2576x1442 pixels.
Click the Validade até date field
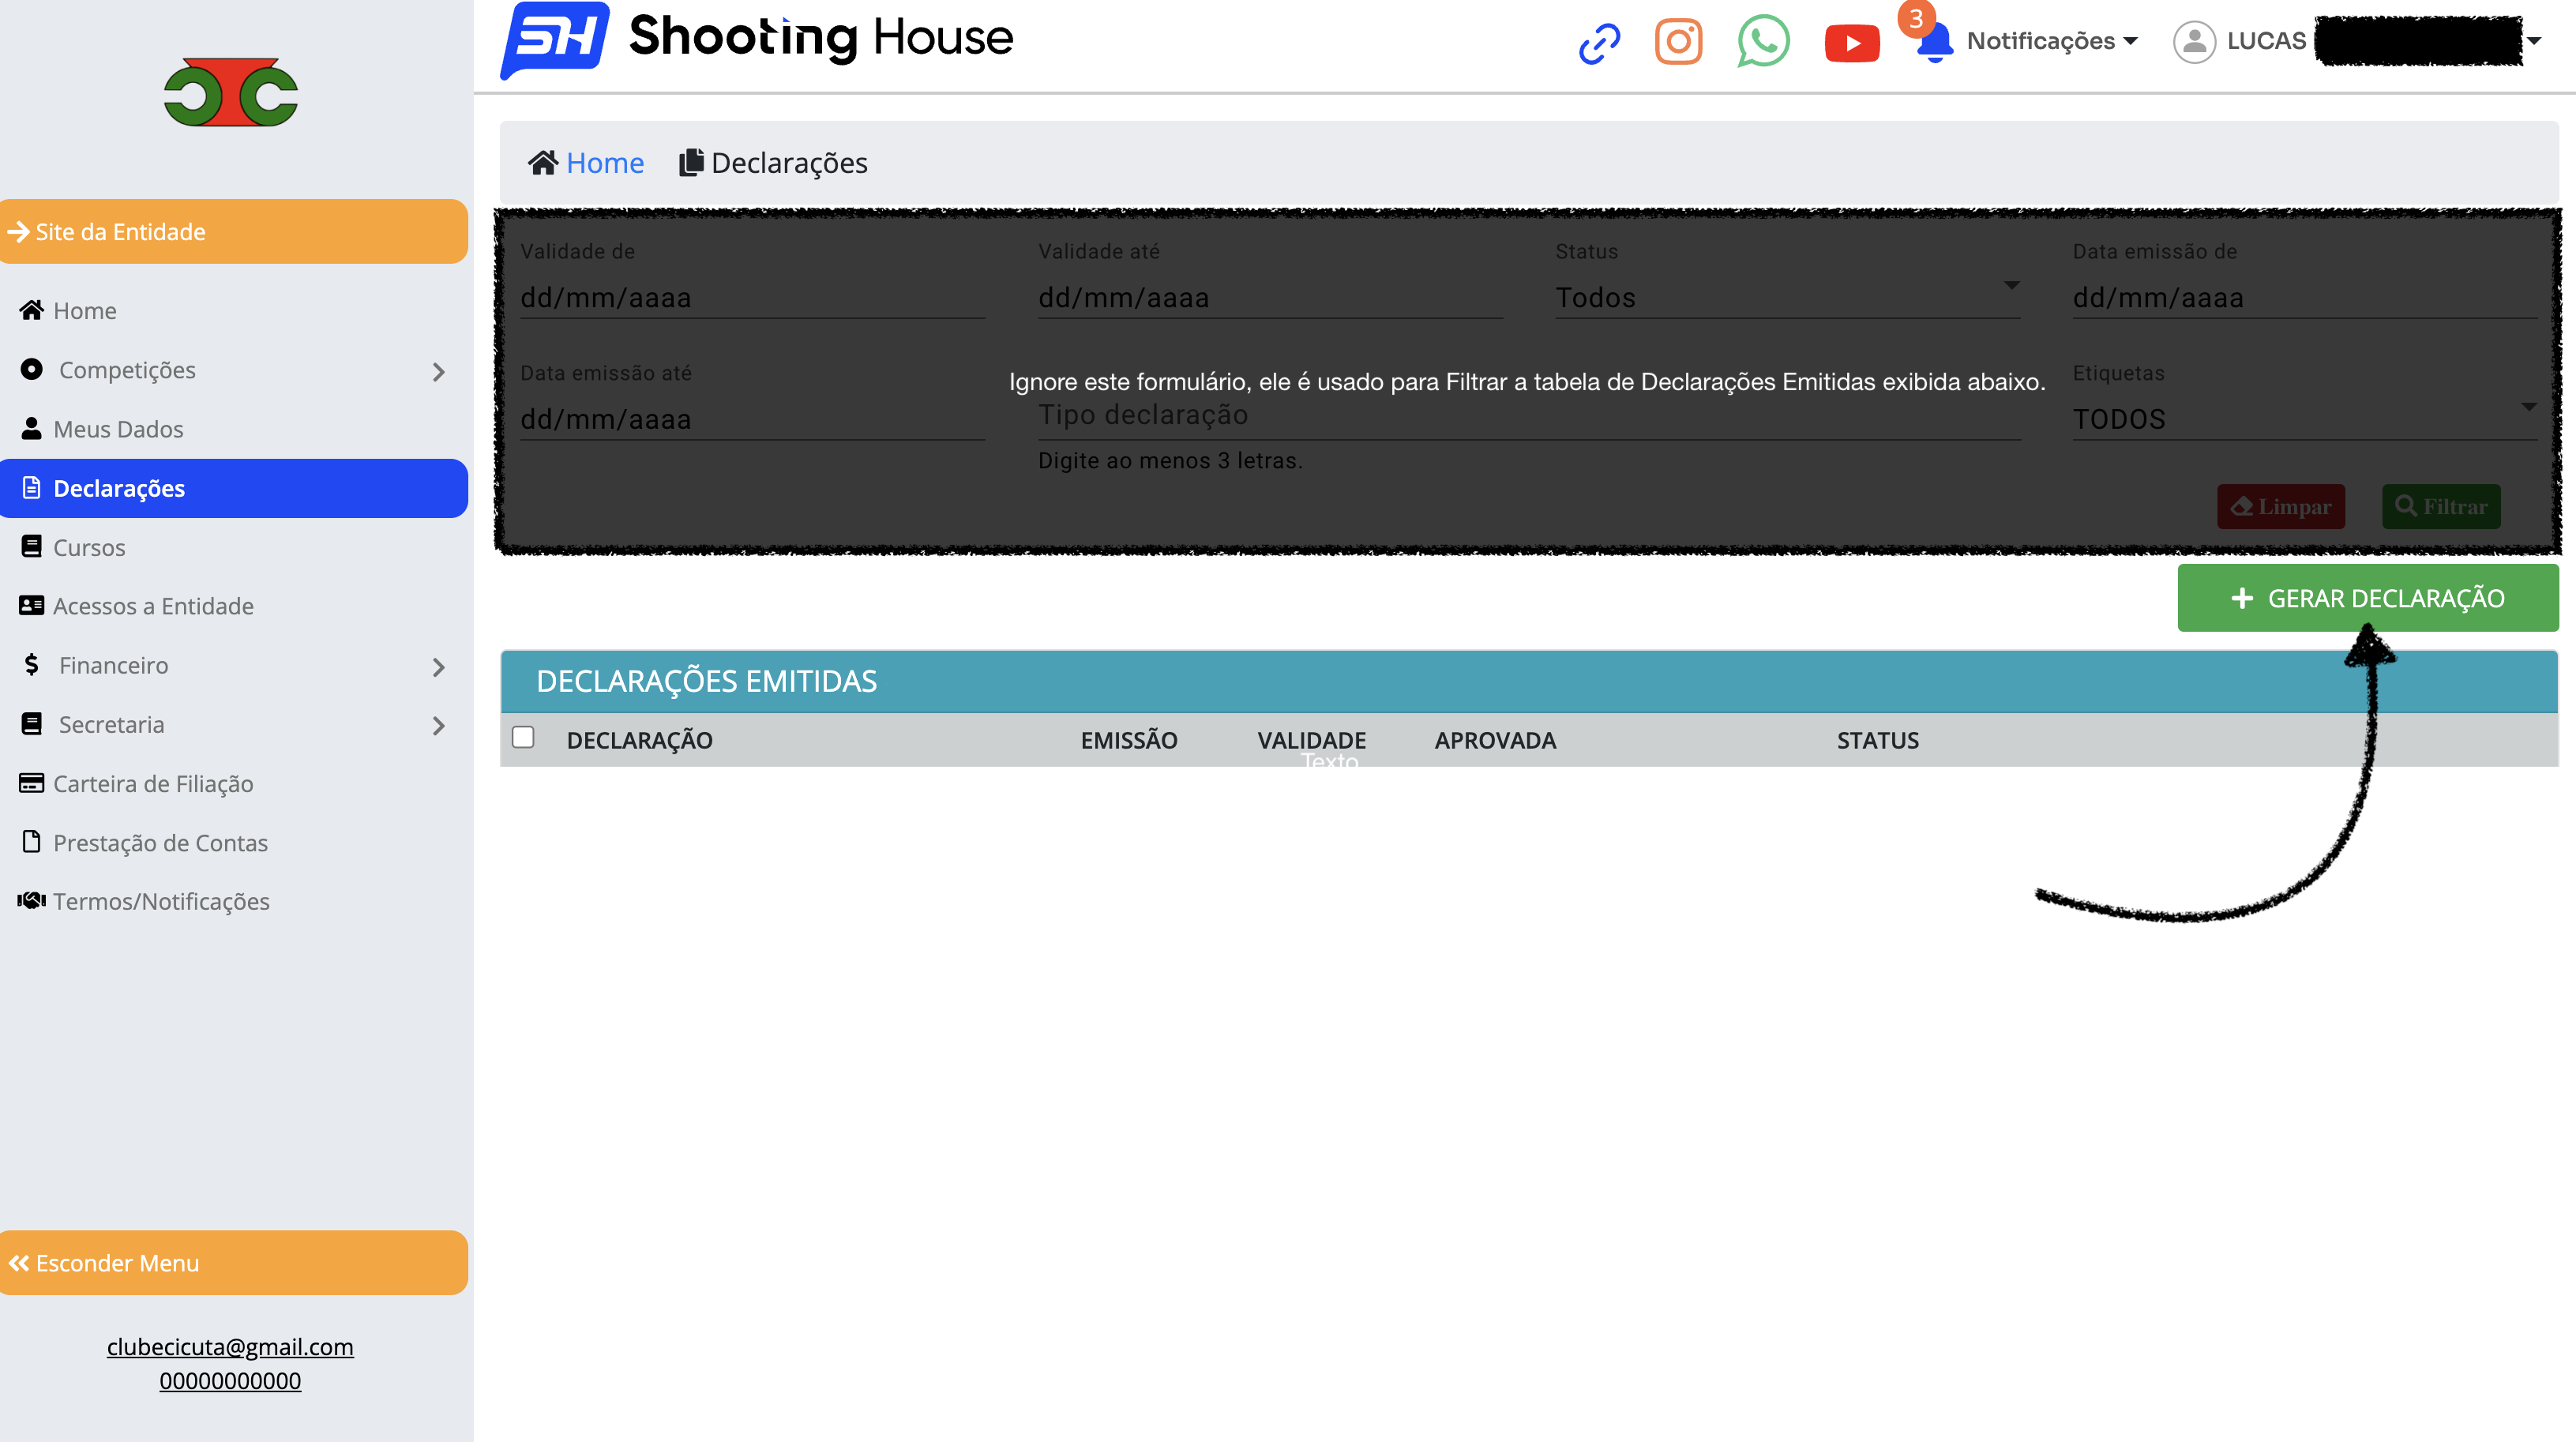pyautogui.click(x=1270, y=297)
